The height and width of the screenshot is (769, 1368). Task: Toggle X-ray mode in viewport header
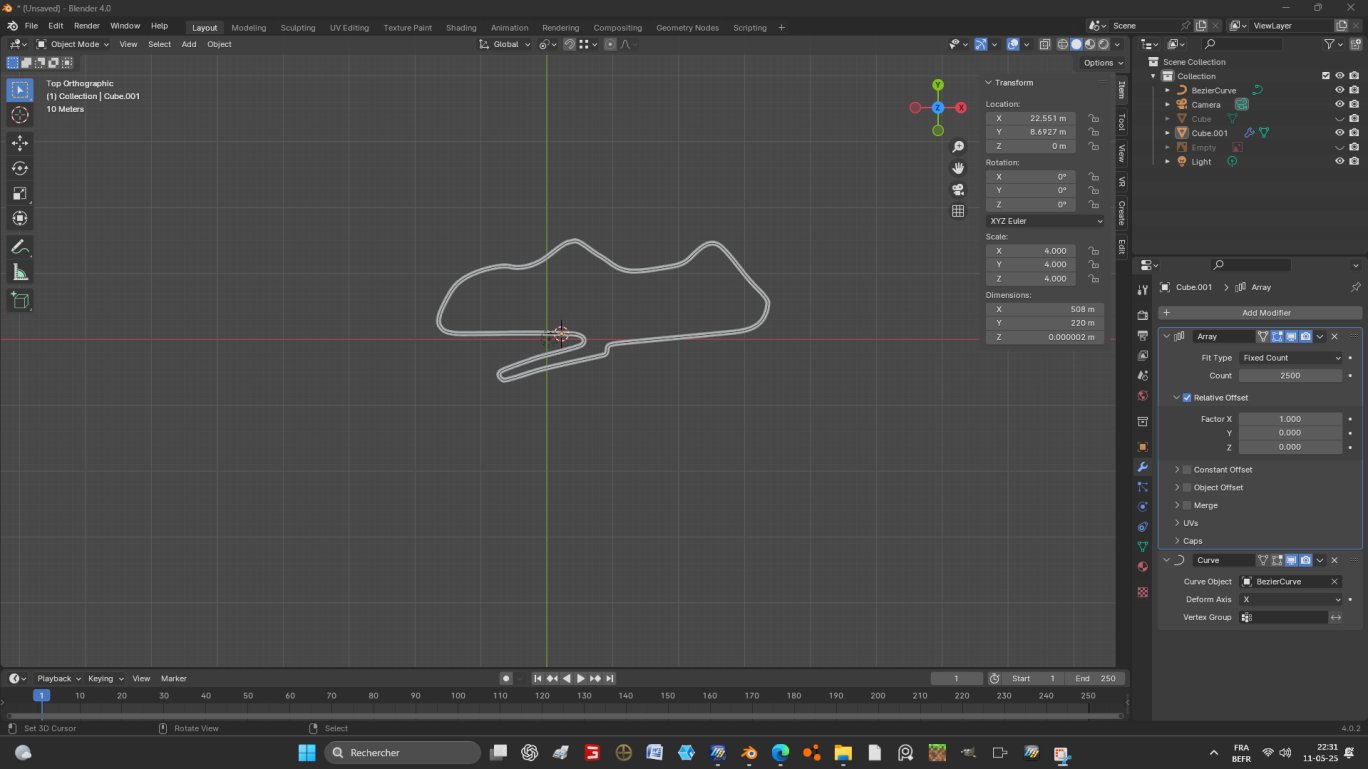1044,44
